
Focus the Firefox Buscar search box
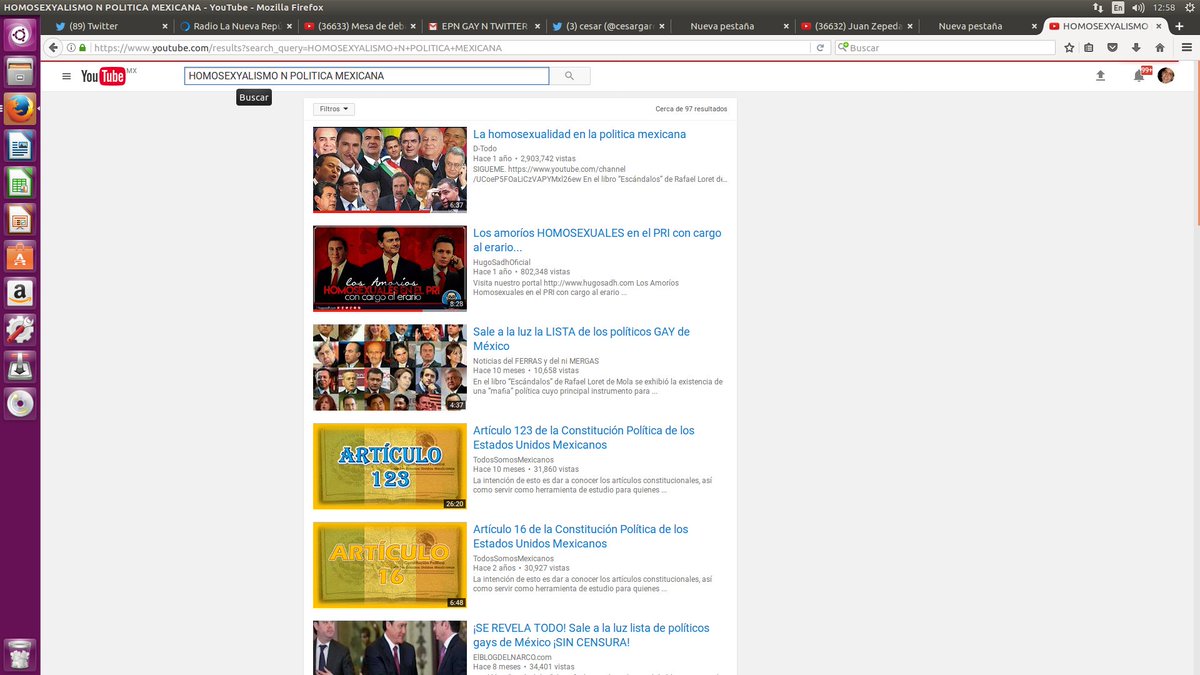(x=945, y=47)
